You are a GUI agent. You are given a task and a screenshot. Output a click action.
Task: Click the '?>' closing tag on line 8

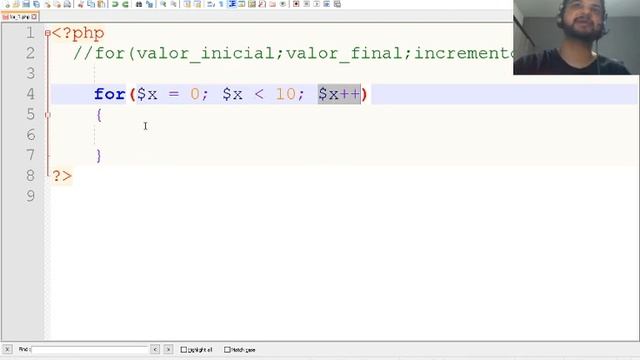(62, 176)
